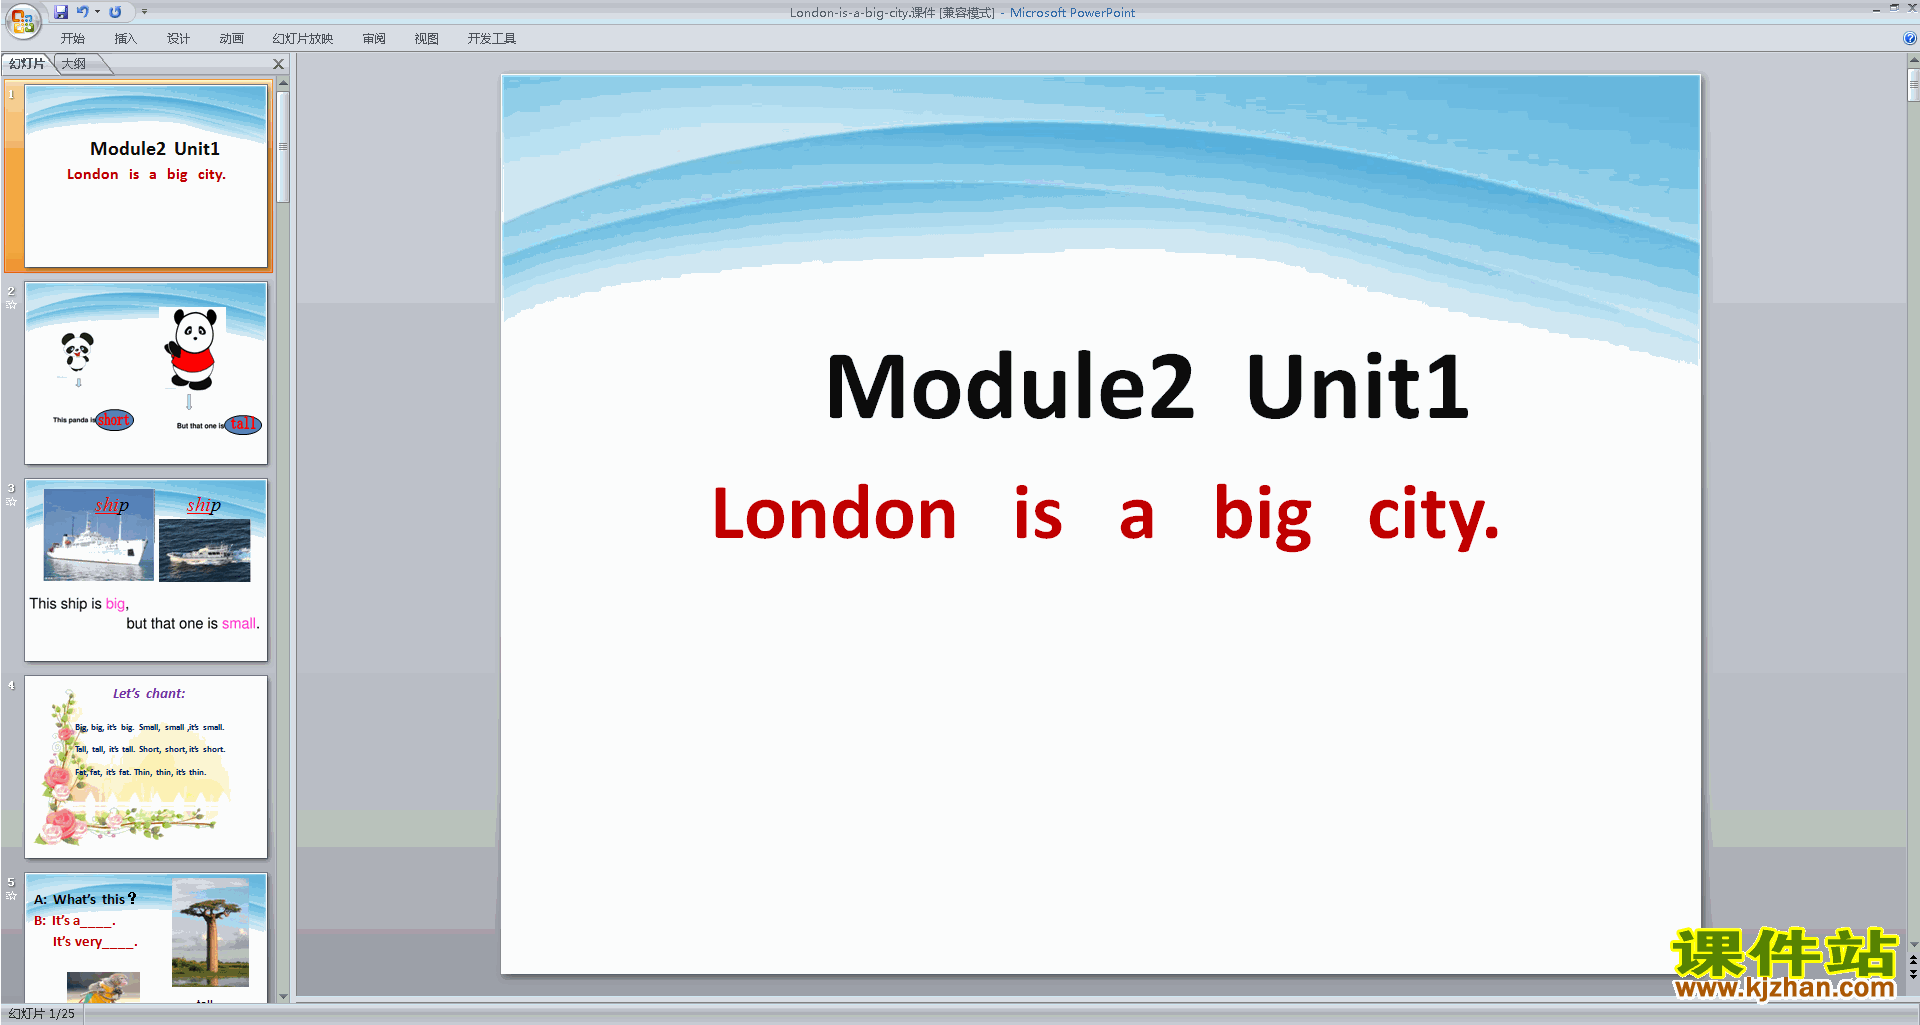Open the 审阅 ribbon tab

(x=374, y=39)
